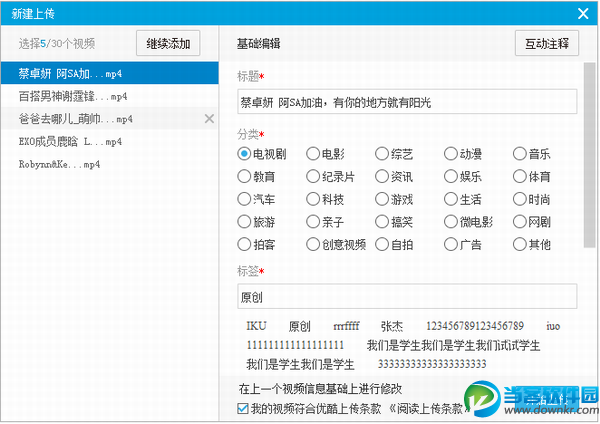The height and width of the screenshot is (424, 600).
Task: Add the suggested tag 张杰
Action: [392, 326]
